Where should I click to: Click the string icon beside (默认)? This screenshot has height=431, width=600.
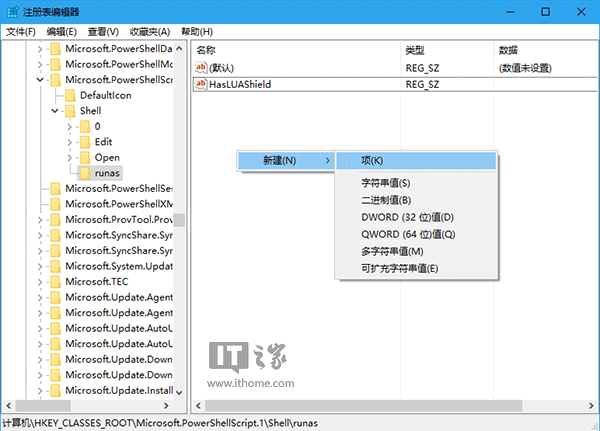tap(201, 68)
